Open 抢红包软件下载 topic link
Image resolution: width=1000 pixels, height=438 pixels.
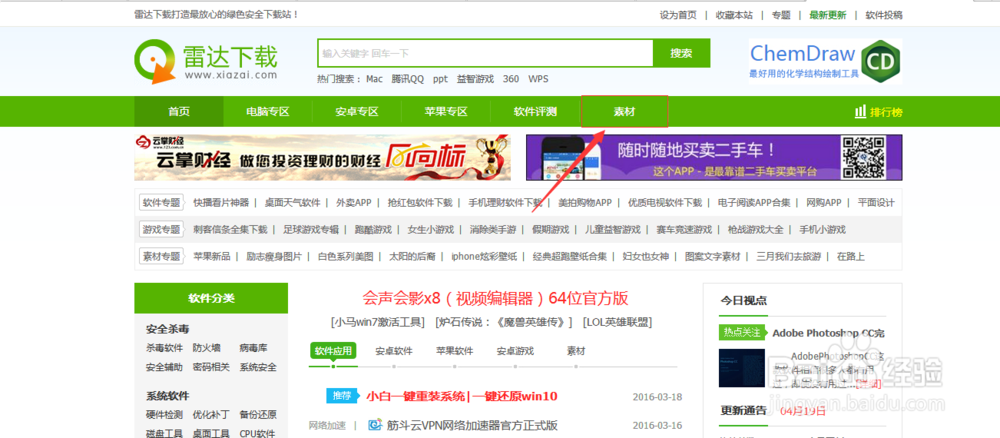420,203
